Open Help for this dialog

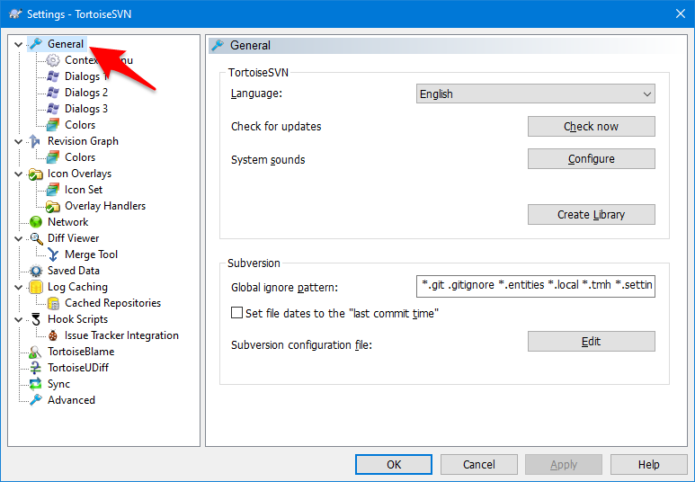point(649,464)
